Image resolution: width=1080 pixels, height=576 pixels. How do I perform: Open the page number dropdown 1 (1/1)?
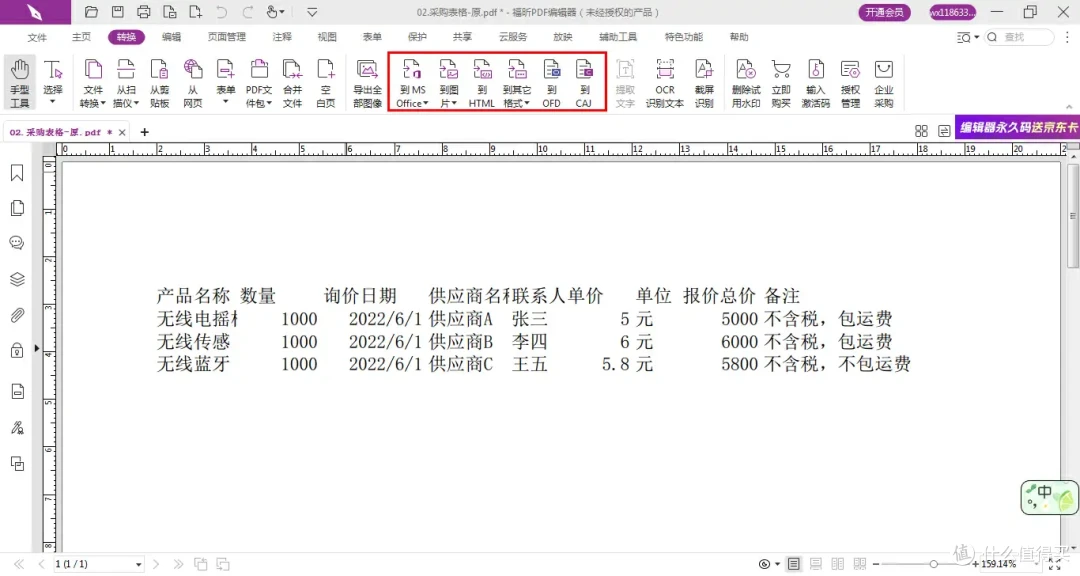coord(138,564)
